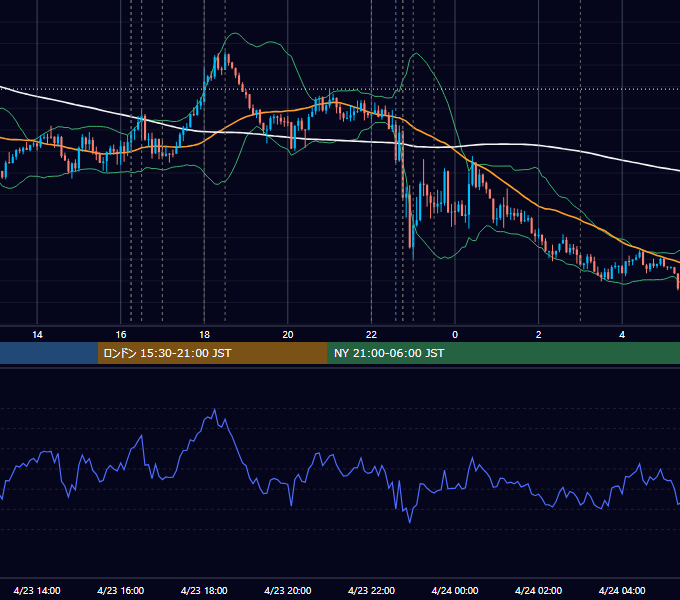This screenshot has width=680, height=600.
Task: Click the 2 hour label on time axis
Action: click(539, 335)
